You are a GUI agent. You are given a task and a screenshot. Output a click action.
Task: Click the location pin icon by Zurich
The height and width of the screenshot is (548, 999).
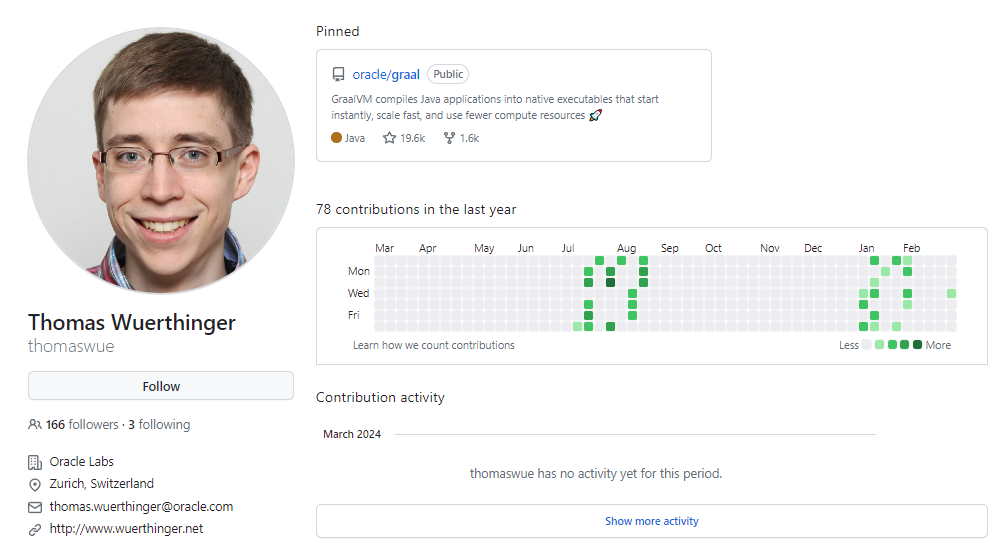coord(35,485)
